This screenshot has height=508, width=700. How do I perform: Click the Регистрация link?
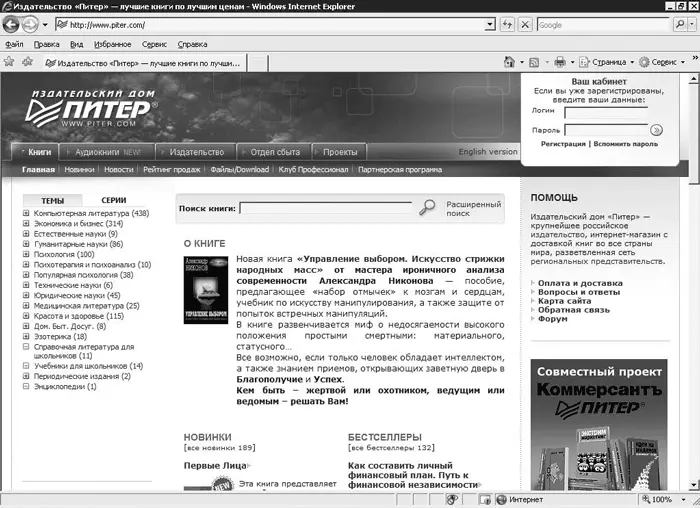pyautogui.click(x=563, y=144)
